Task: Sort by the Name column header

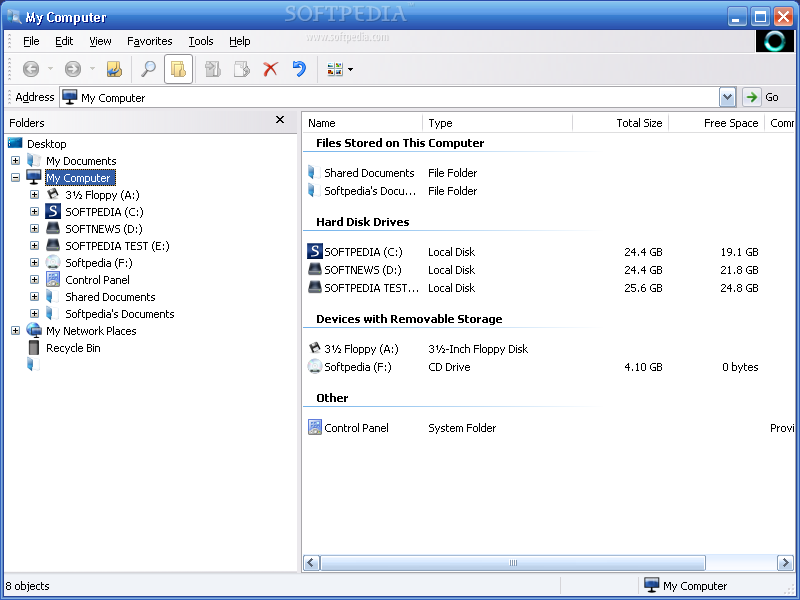Action: pos(363,123)
